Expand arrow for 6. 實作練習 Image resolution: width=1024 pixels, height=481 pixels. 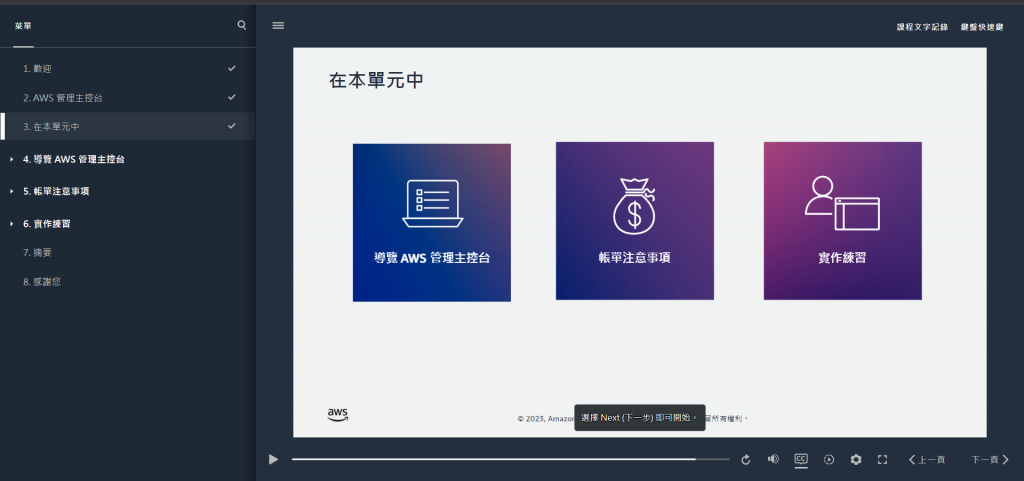12,223
